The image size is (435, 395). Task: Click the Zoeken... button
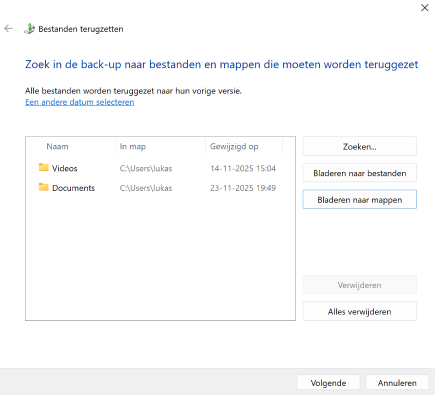[359, 146]
